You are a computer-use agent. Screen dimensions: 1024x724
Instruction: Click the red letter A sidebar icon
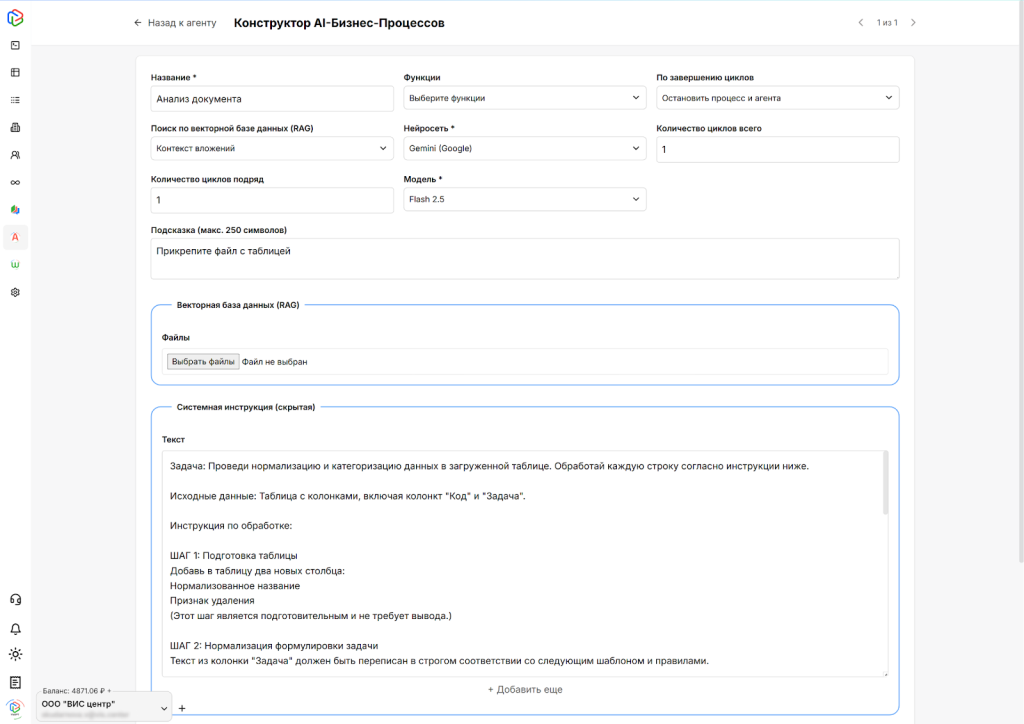tap(15, 237)
